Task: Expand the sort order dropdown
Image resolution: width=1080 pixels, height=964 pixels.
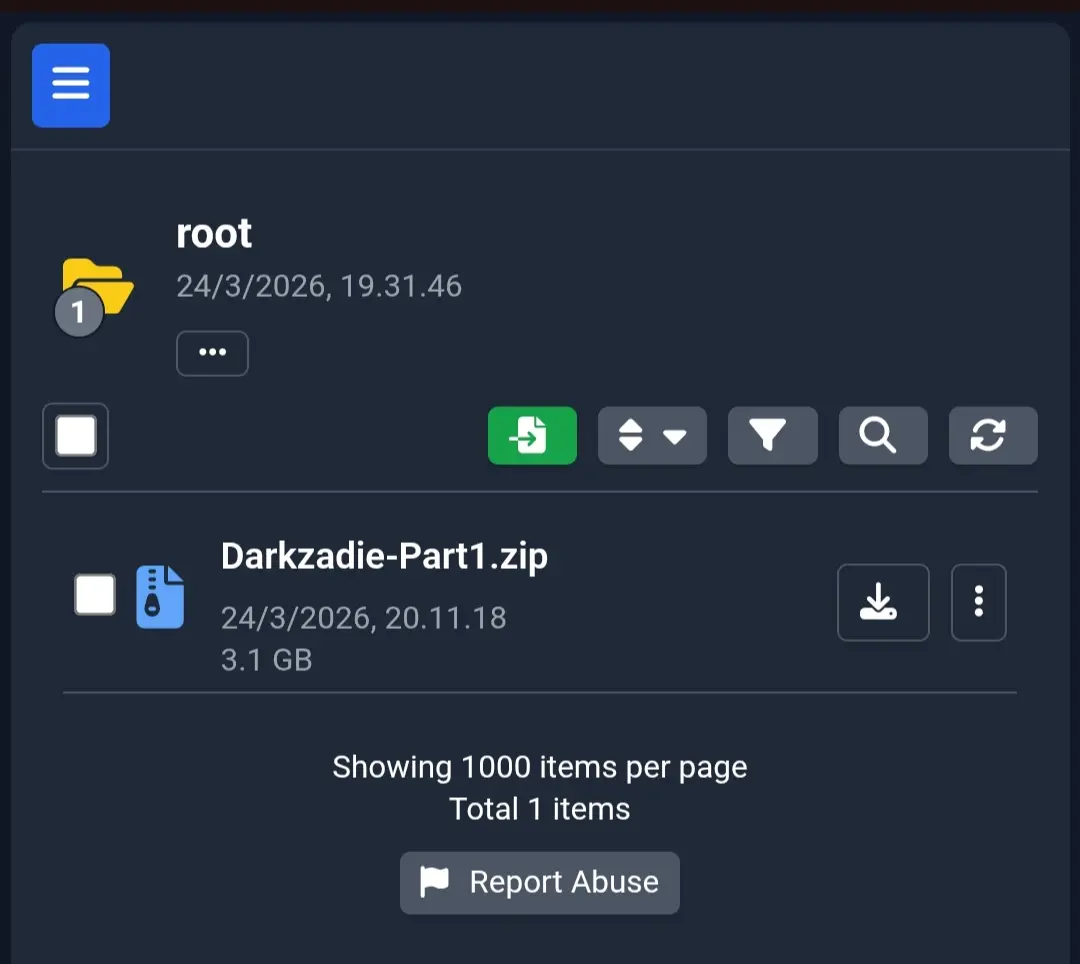Action: point(652,435)
